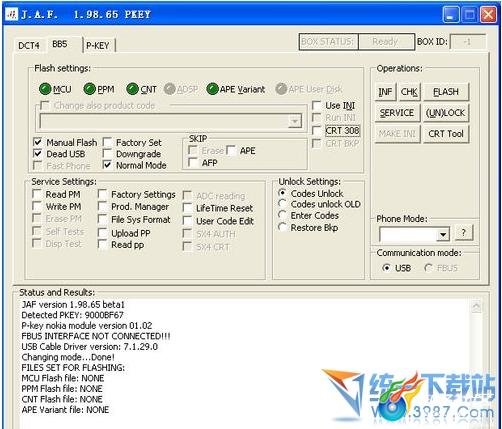Click 'JAF version 1.98.65 beta1' log line
The width and height of the screenshot is (502, 429).
tap(73, 304)
